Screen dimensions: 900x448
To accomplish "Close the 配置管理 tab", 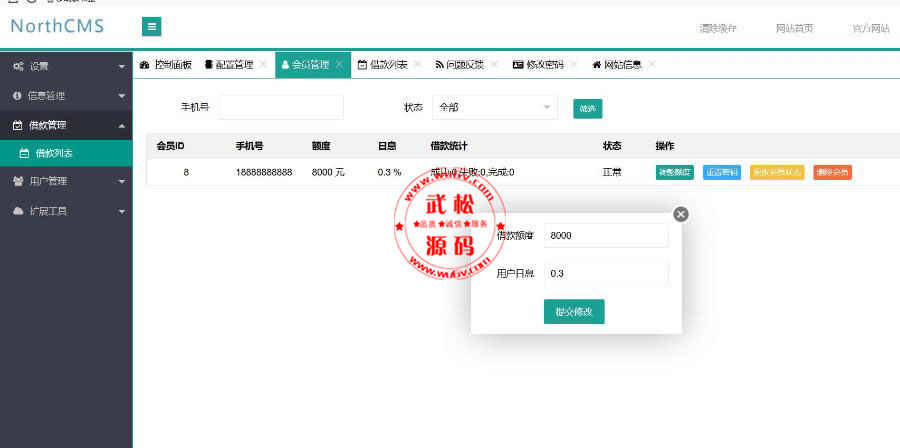I will pos(263,65).
